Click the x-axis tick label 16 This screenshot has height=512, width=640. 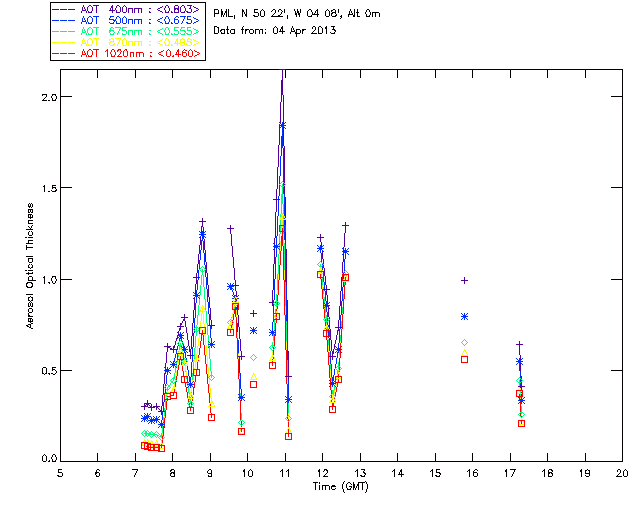click(x=473, y=473)
